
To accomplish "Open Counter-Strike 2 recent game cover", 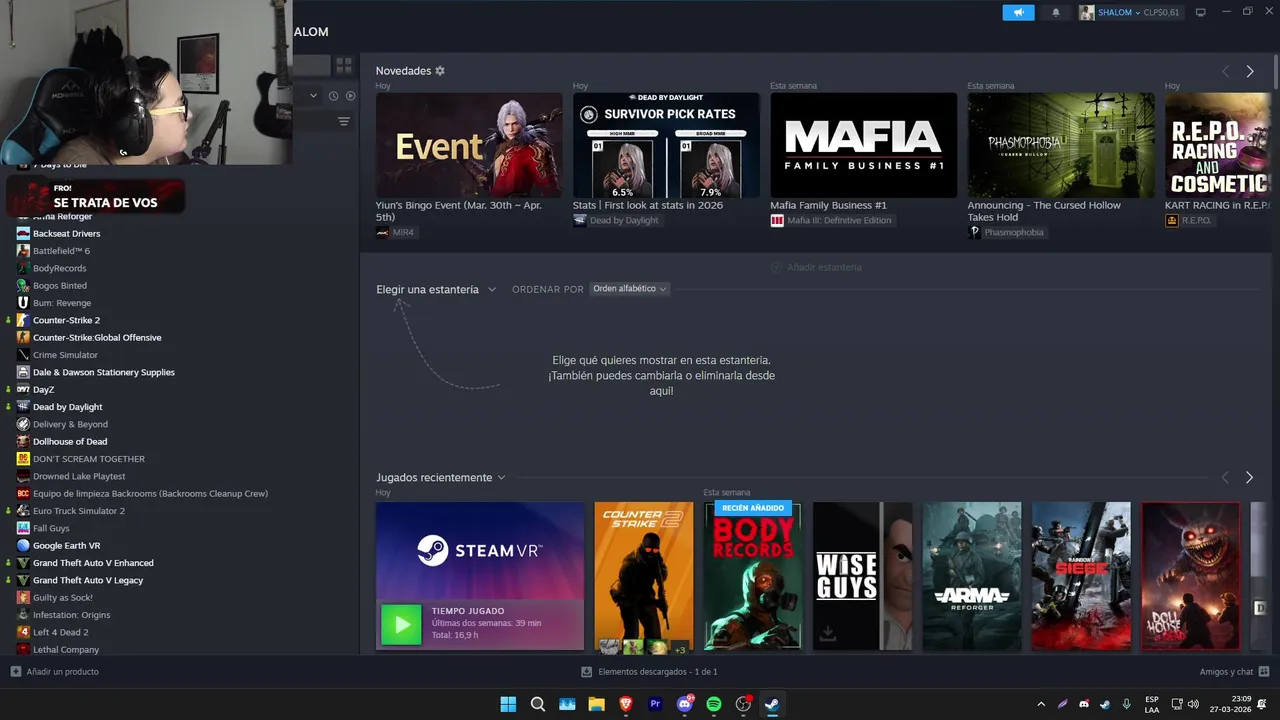I will (643, 577).
